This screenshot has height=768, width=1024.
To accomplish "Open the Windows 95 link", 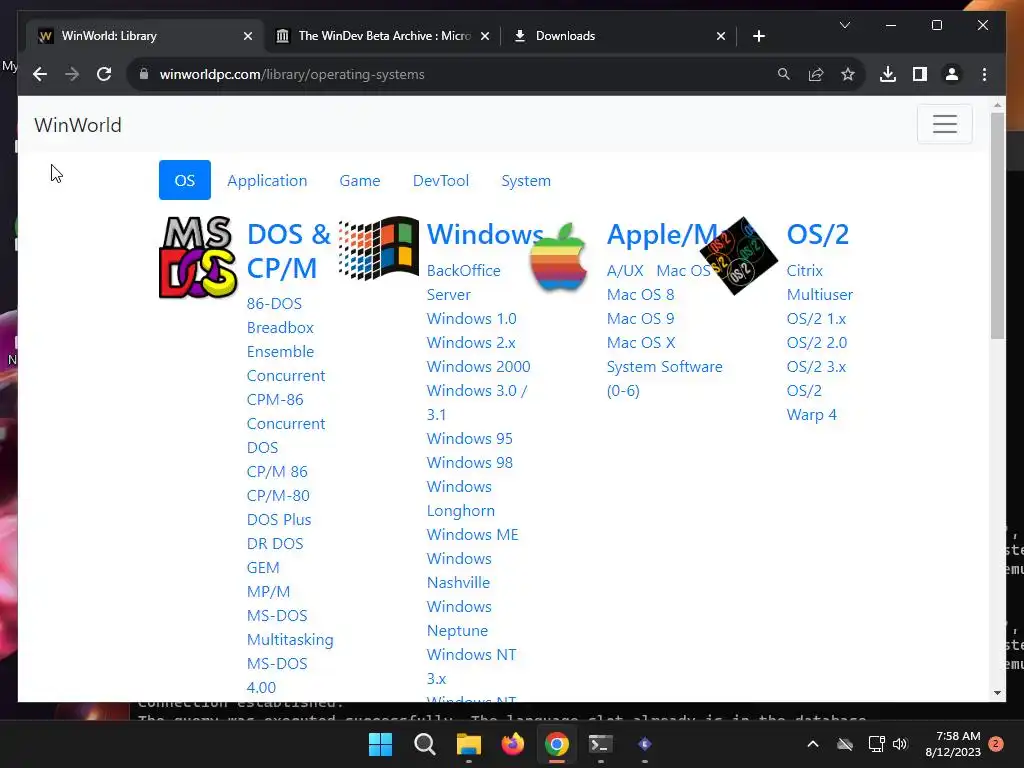I will coord(470,438).
